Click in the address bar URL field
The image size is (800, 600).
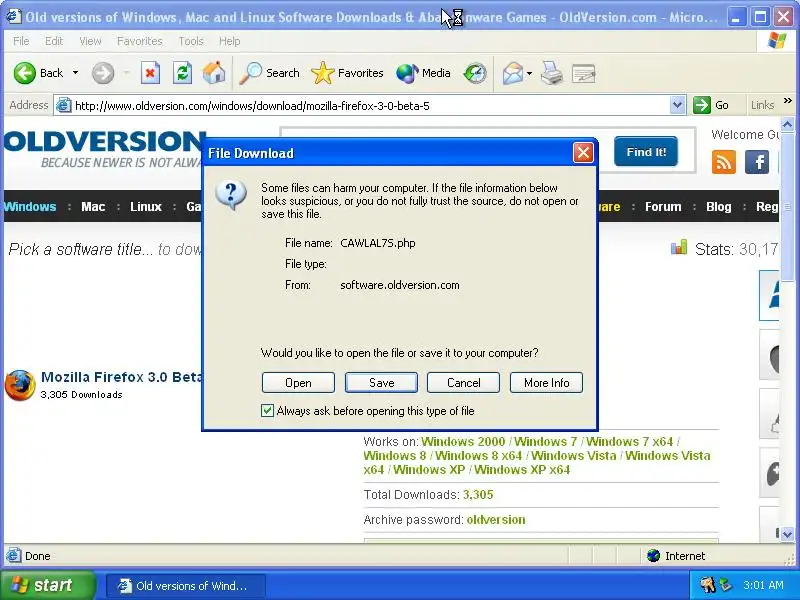[370, 106]
